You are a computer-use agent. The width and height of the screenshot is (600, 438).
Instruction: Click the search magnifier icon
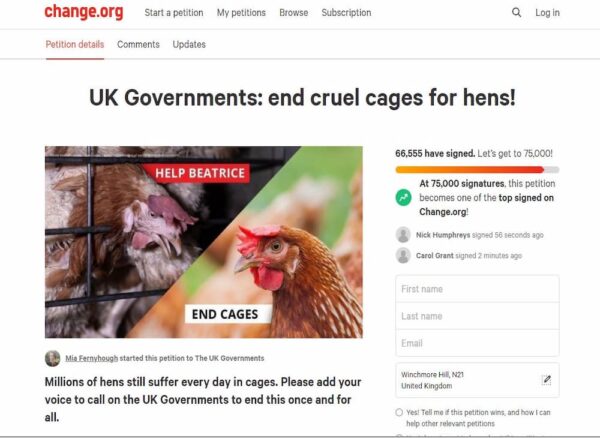tap(516, 13)
